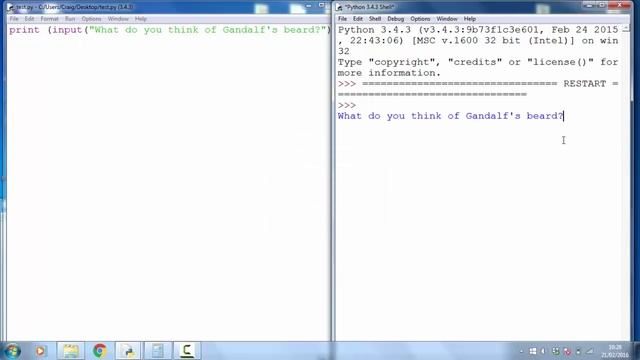Open Window menu in Python Shell window
Viewport: 640px width, 360px height.
coord(447,19)
